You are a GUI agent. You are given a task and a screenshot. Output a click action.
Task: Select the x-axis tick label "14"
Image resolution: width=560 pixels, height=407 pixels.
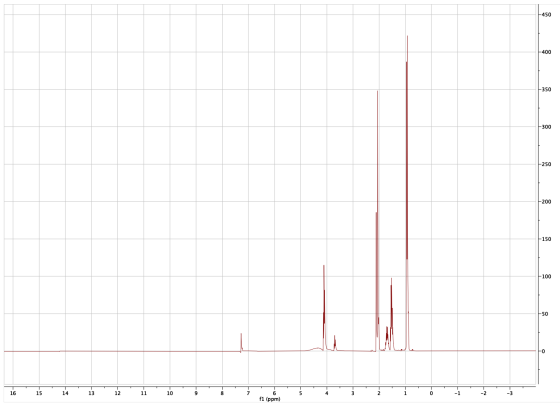pos(65,393)
